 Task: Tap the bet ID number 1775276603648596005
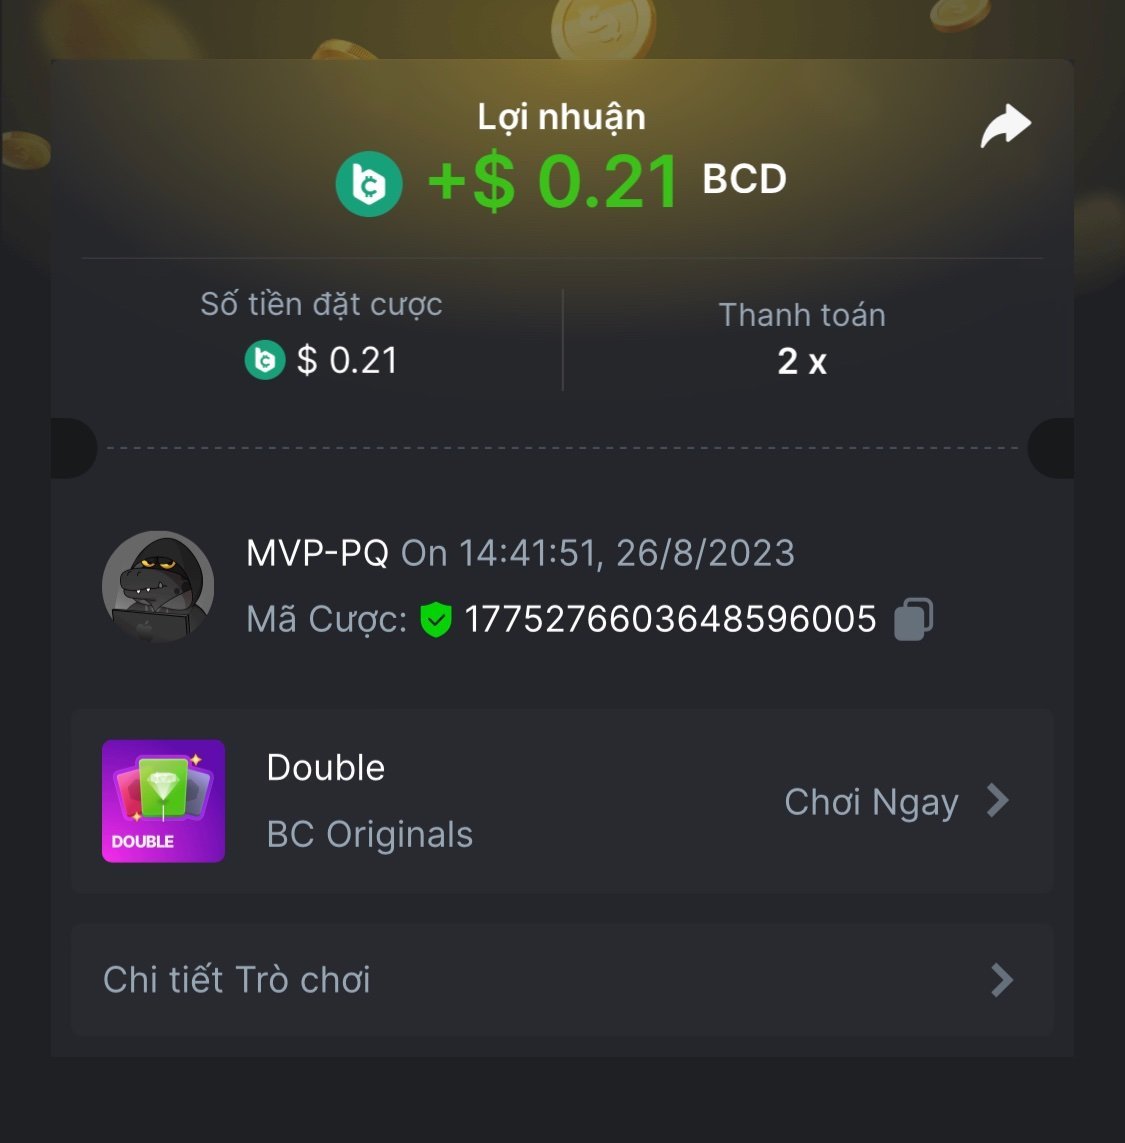point(670,620)
